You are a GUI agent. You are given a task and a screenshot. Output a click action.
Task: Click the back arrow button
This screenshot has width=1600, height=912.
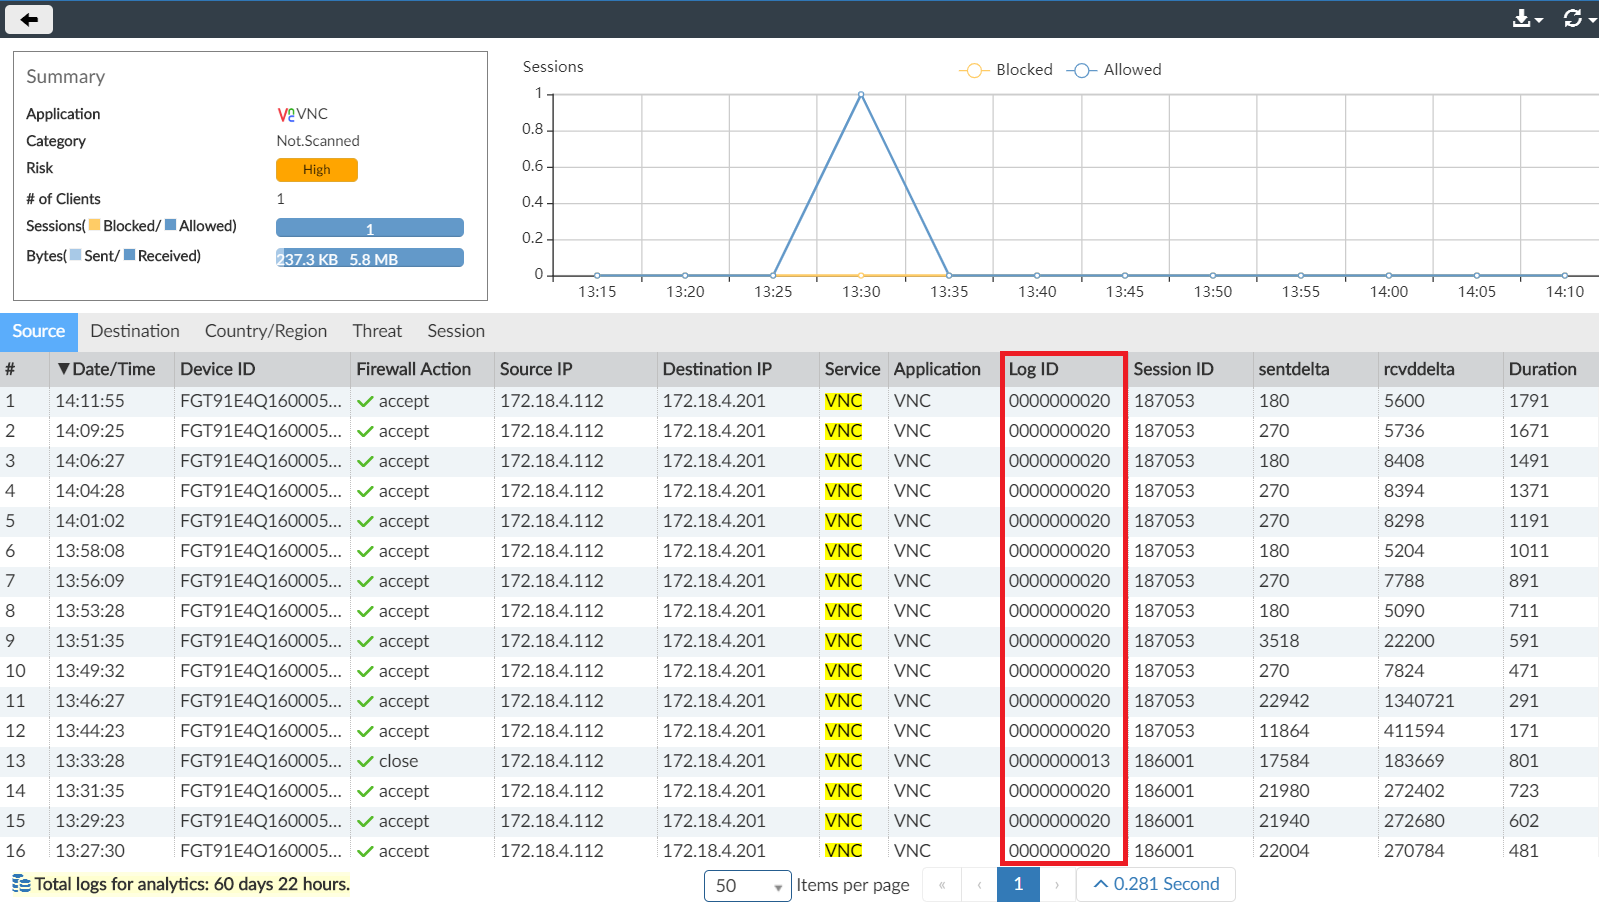click(29, 19)
